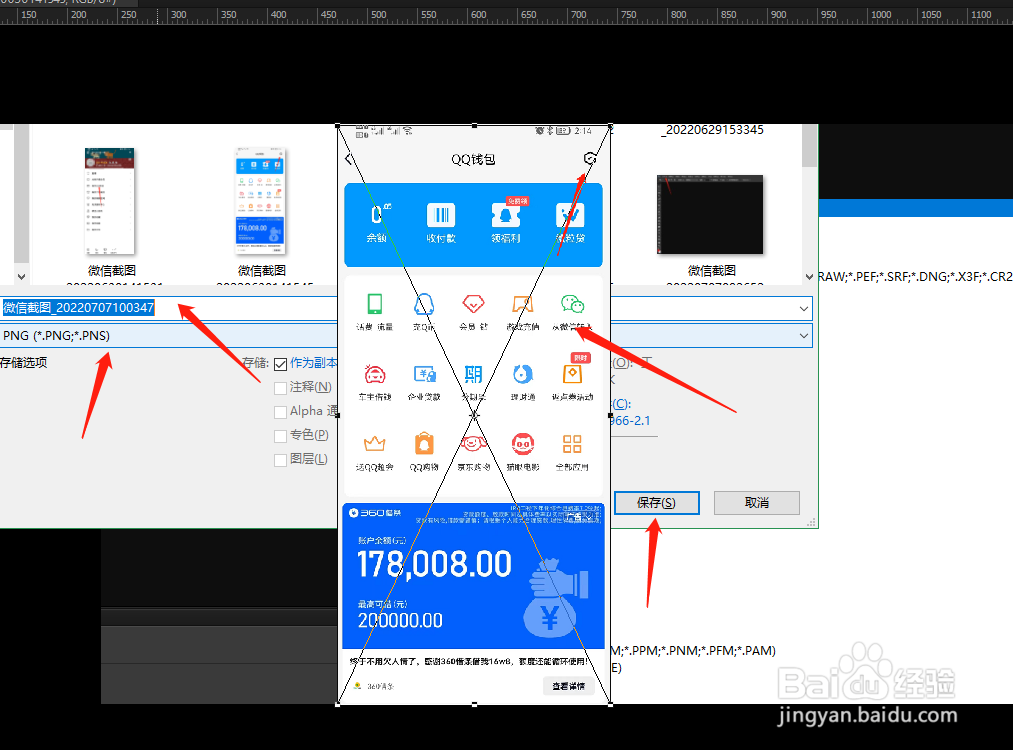Tap the 全部应用 grid icon

coord(572,444)
